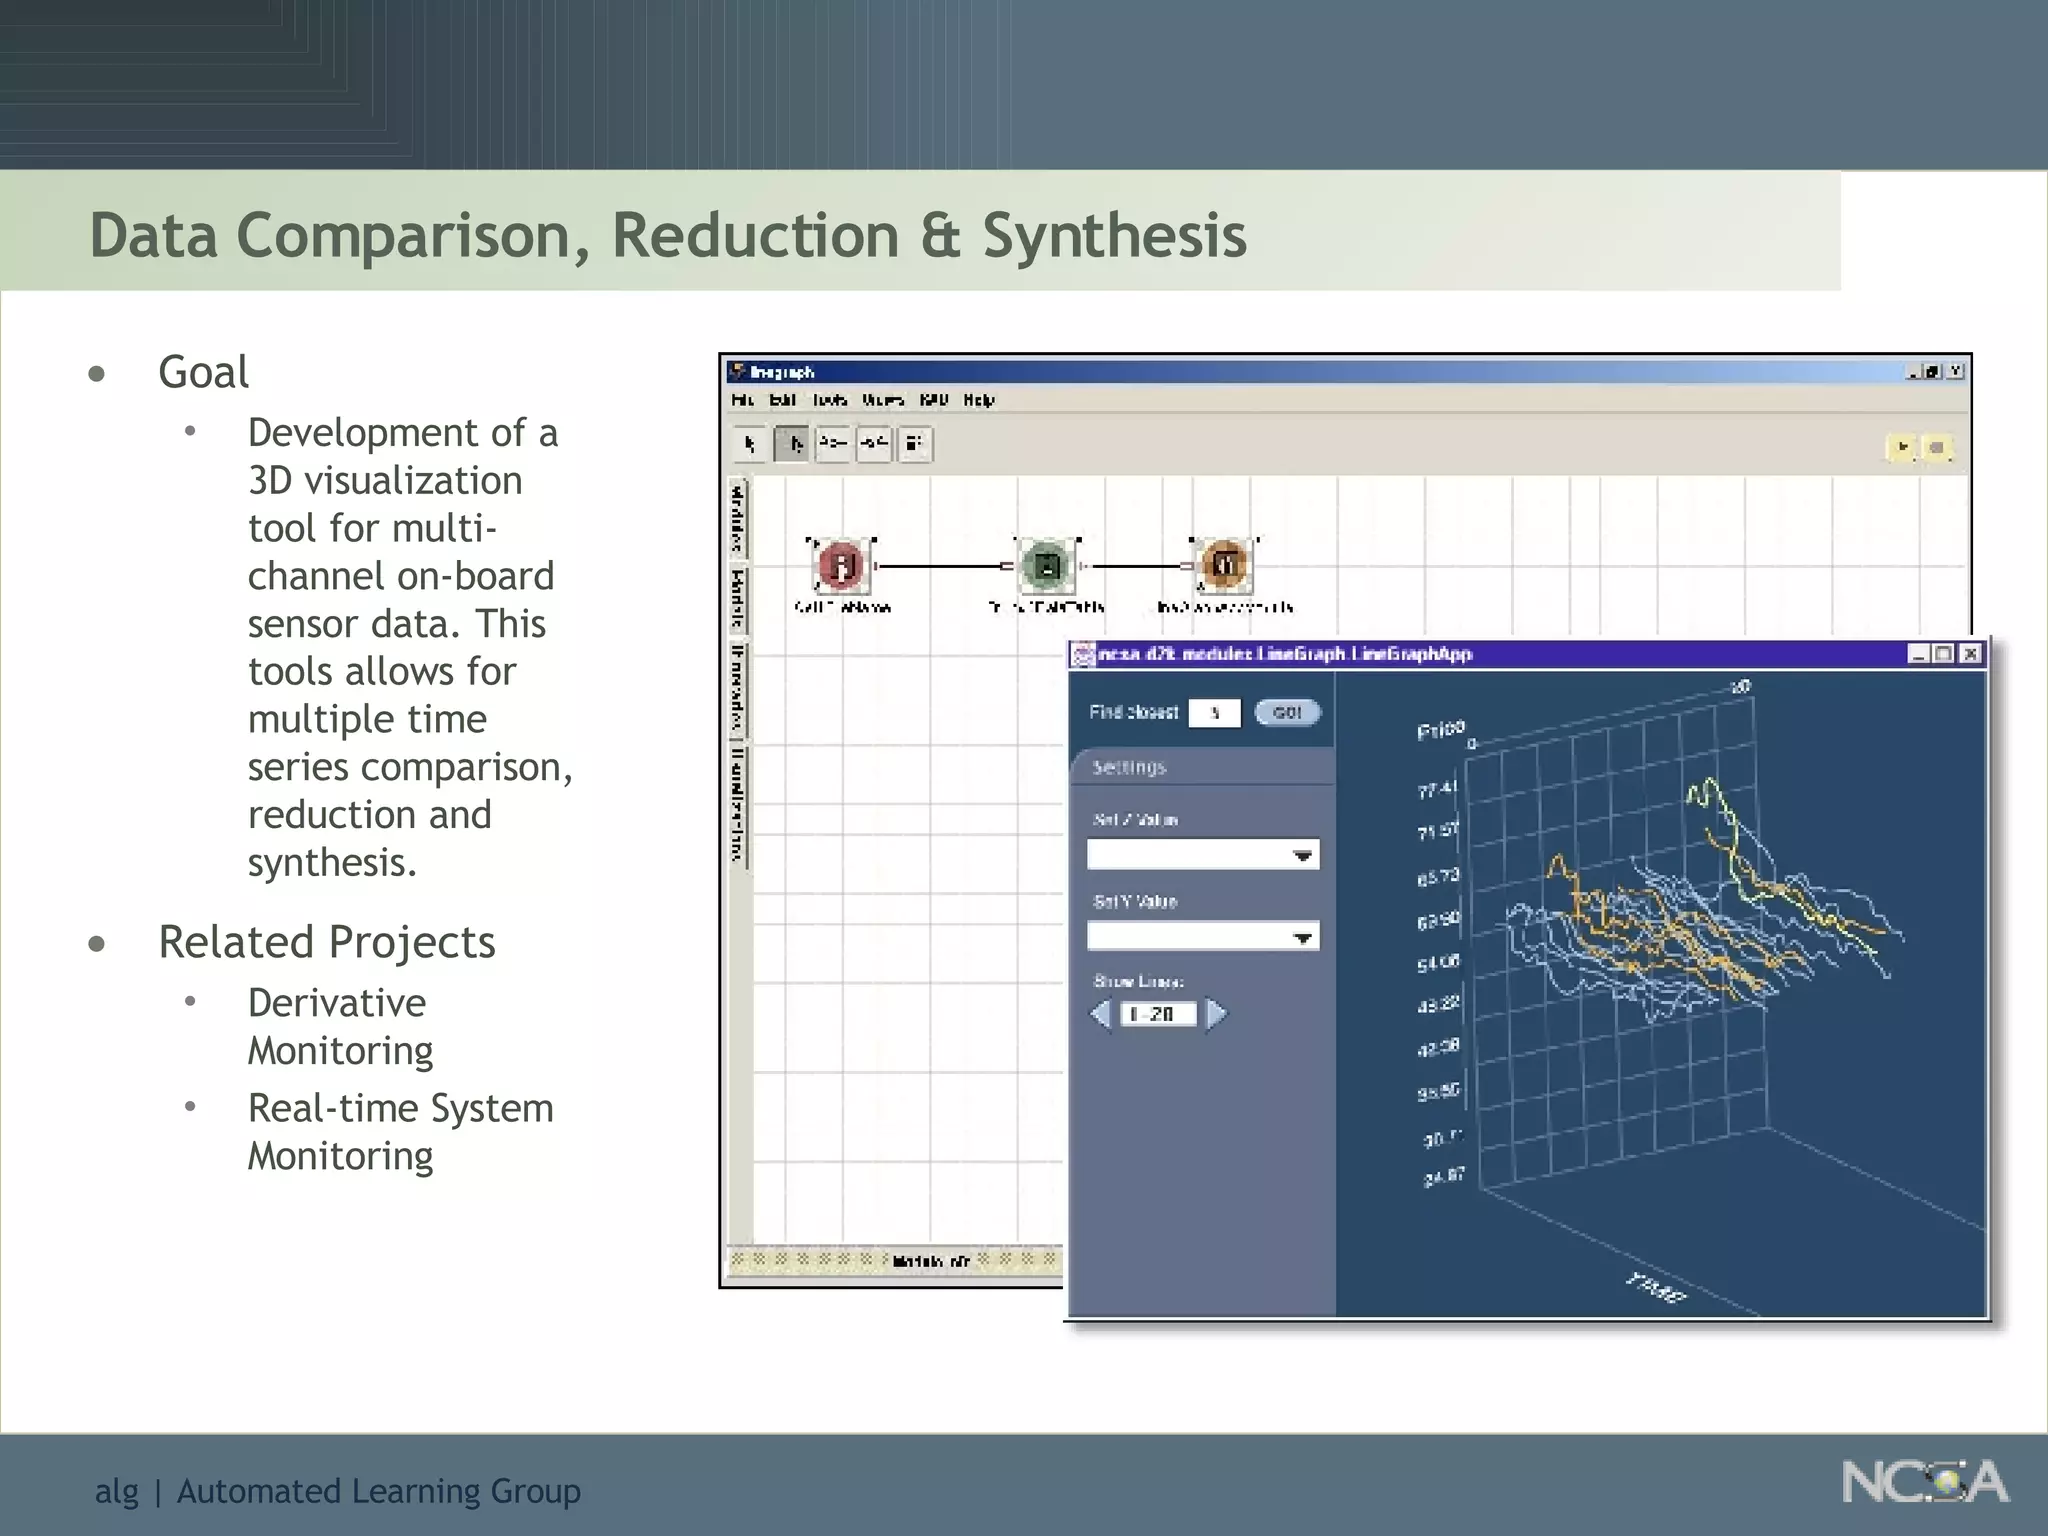Click the Find closest input field
The height and width of the screenshot is (1536, 2048).
[x=1214, y=713]
